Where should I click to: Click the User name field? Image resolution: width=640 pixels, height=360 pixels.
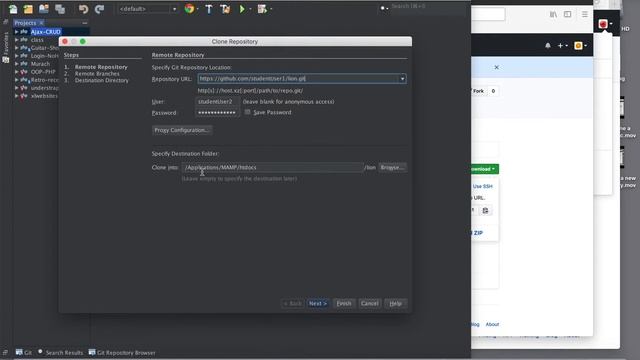coord(217,102)
